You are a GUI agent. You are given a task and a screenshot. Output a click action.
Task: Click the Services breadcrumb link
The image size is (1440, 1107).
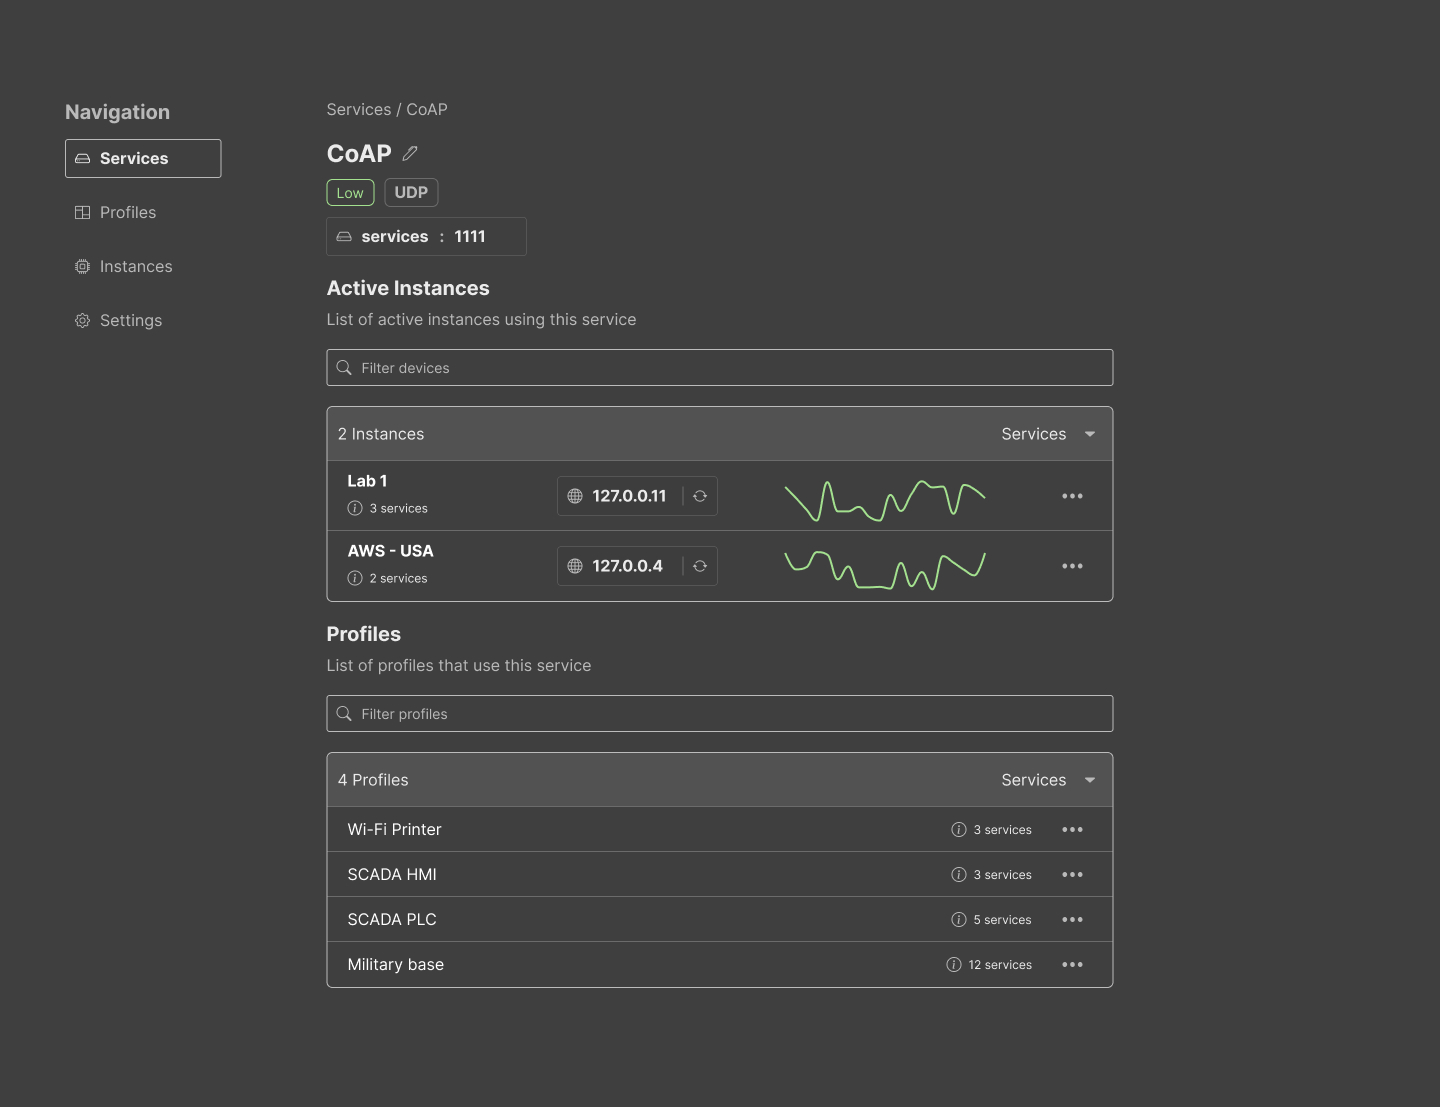[x=359, y=110]
